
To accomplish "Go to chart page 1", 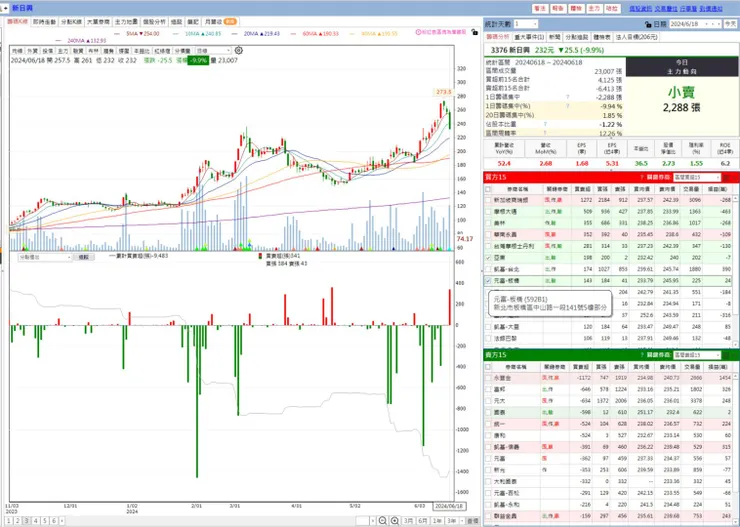I will pos(8,521).
